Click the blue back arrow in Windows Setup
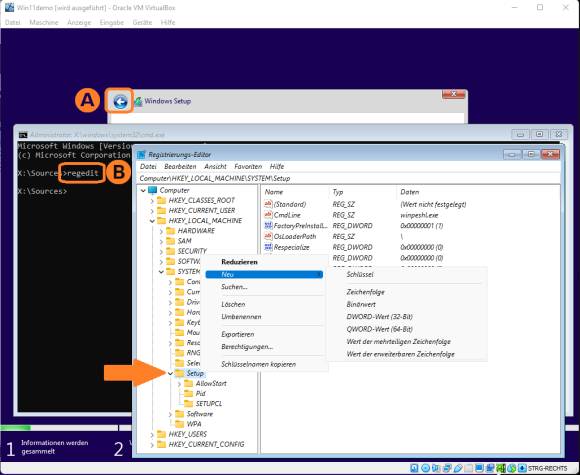580x475 pixels. click(x=120, y=101)
